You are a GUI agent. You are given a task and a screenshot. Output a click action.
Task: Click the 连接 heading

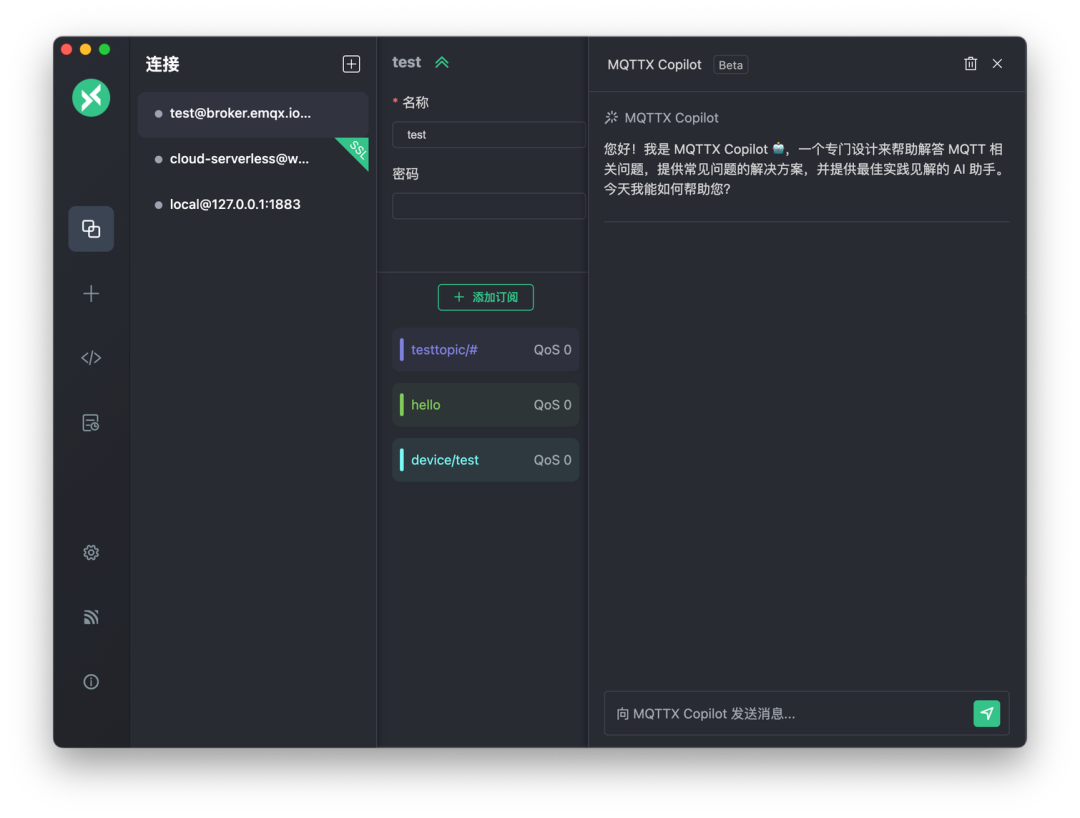(x=163, y=64)
